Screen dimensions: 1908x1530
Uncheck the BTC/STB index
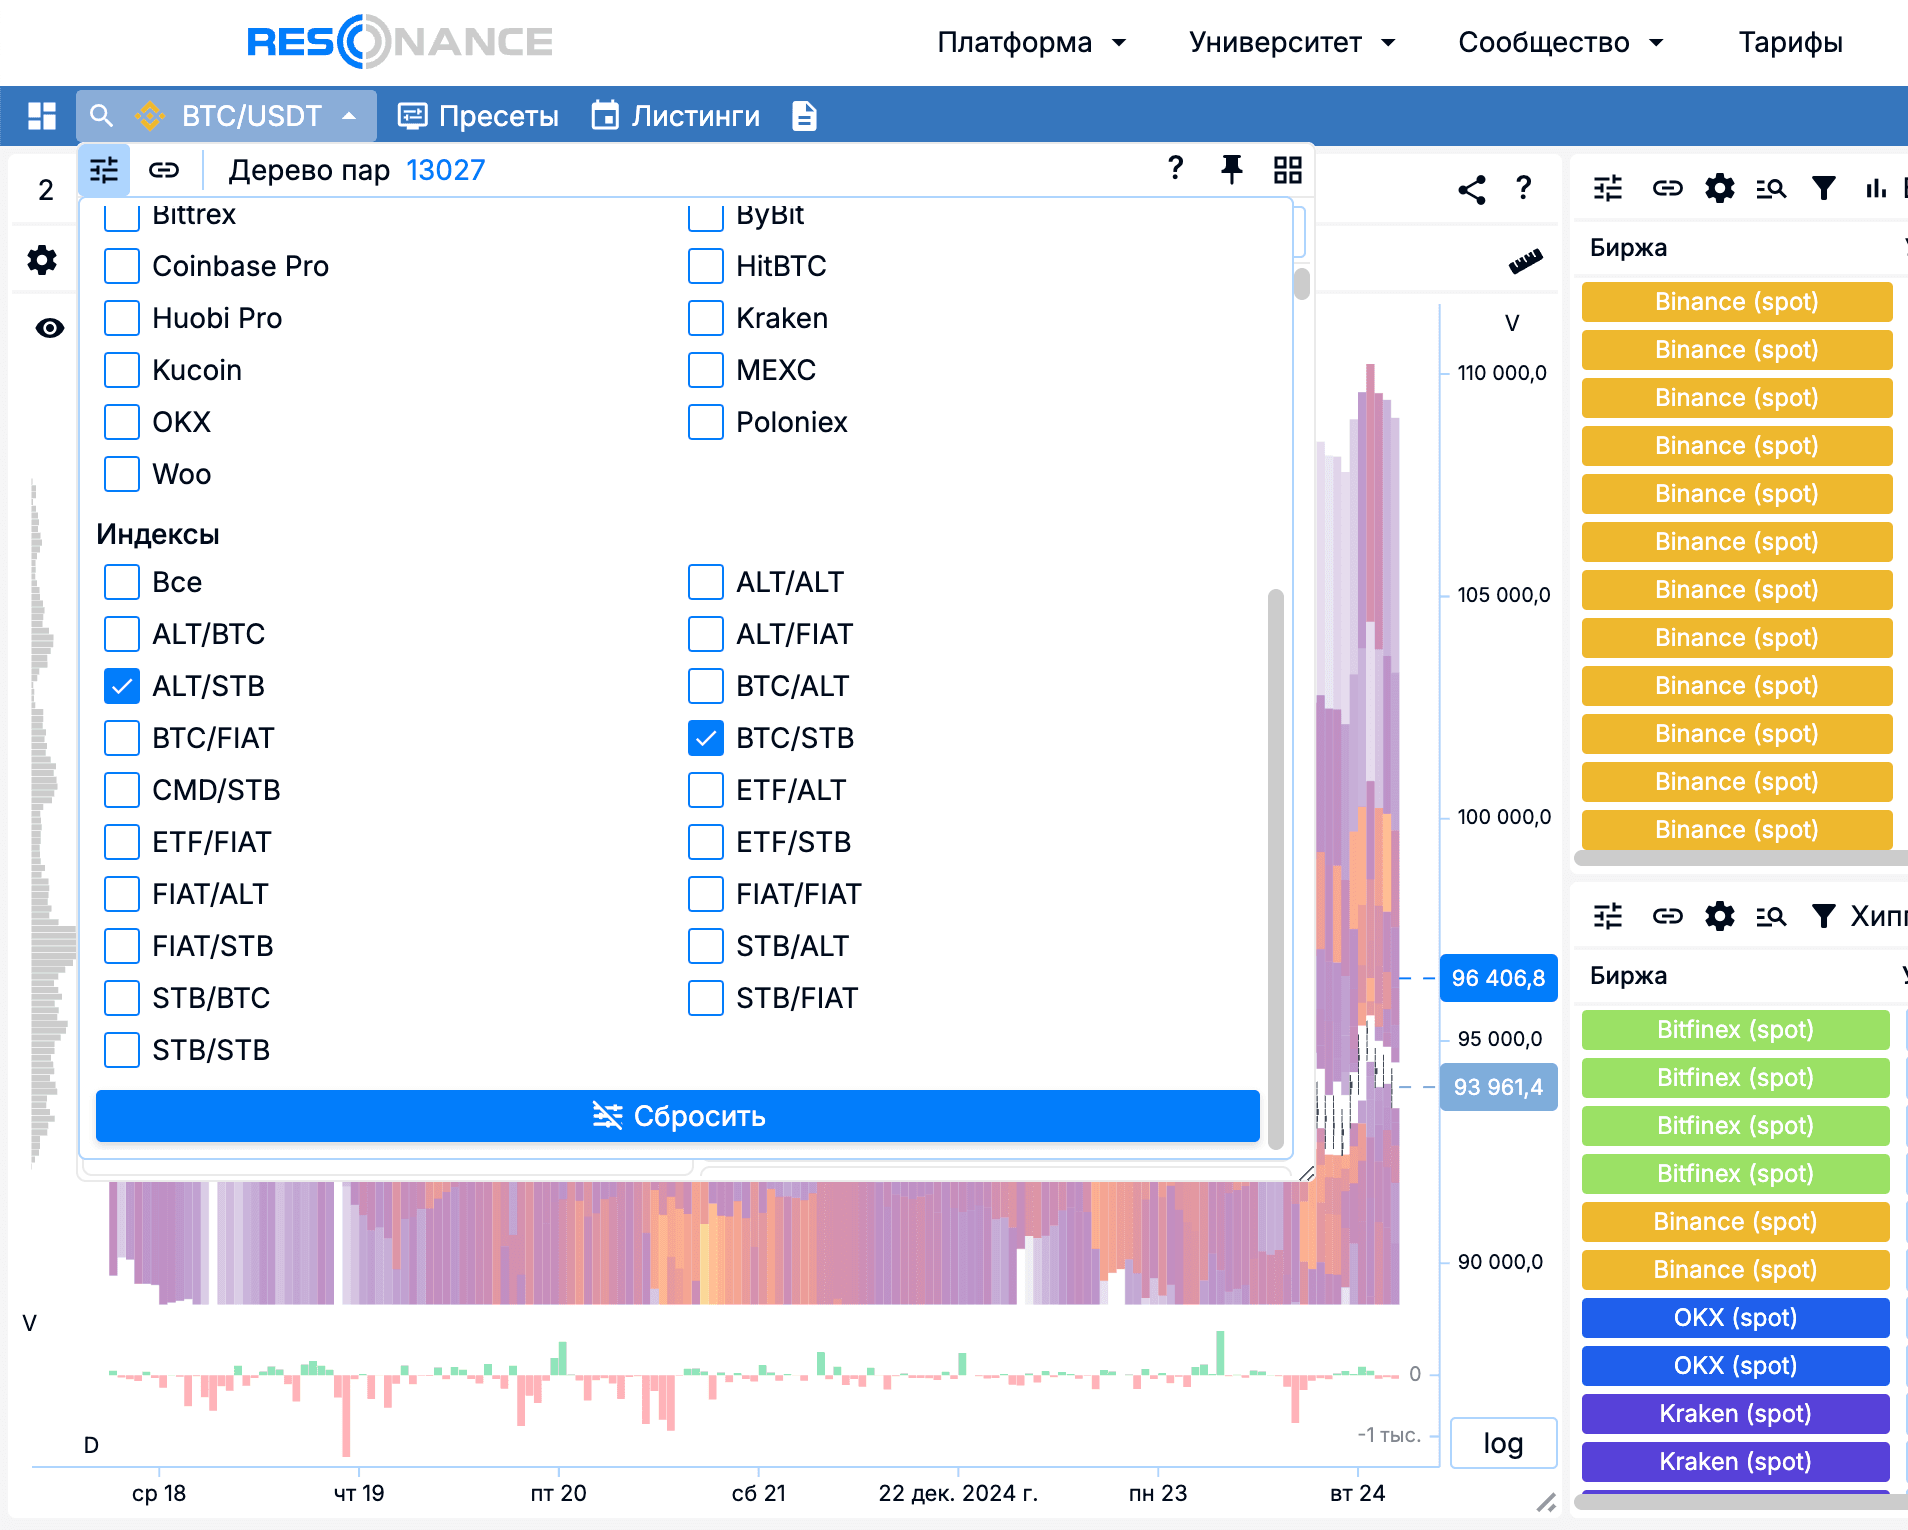pyautogui.click(x=706, y=738)
